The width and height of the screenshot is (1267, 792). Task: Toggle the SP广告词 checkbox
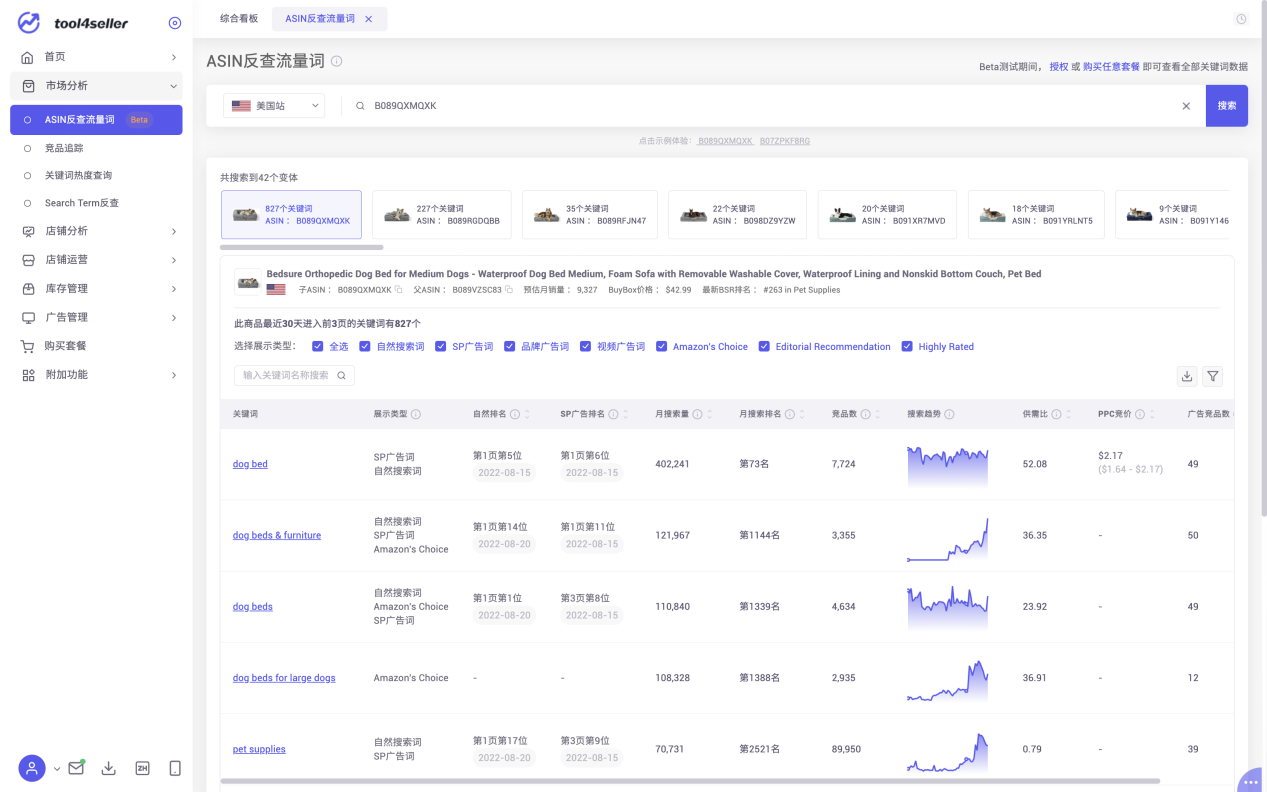pos(441,347)
